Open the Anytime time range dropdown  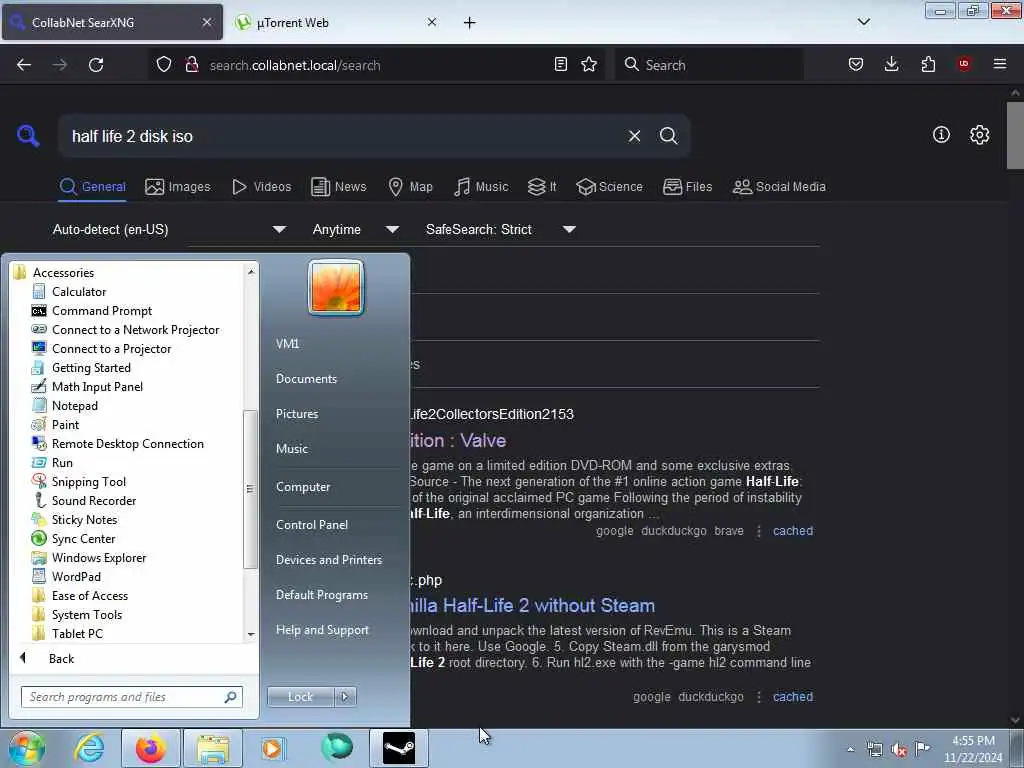(x=355, y=229)
